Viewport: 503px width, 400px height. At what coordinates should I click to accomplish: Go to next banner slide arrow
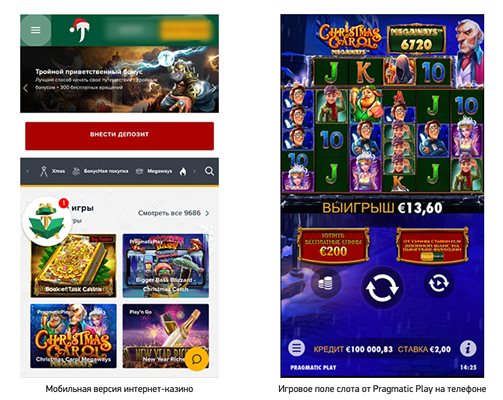point(214,88)
